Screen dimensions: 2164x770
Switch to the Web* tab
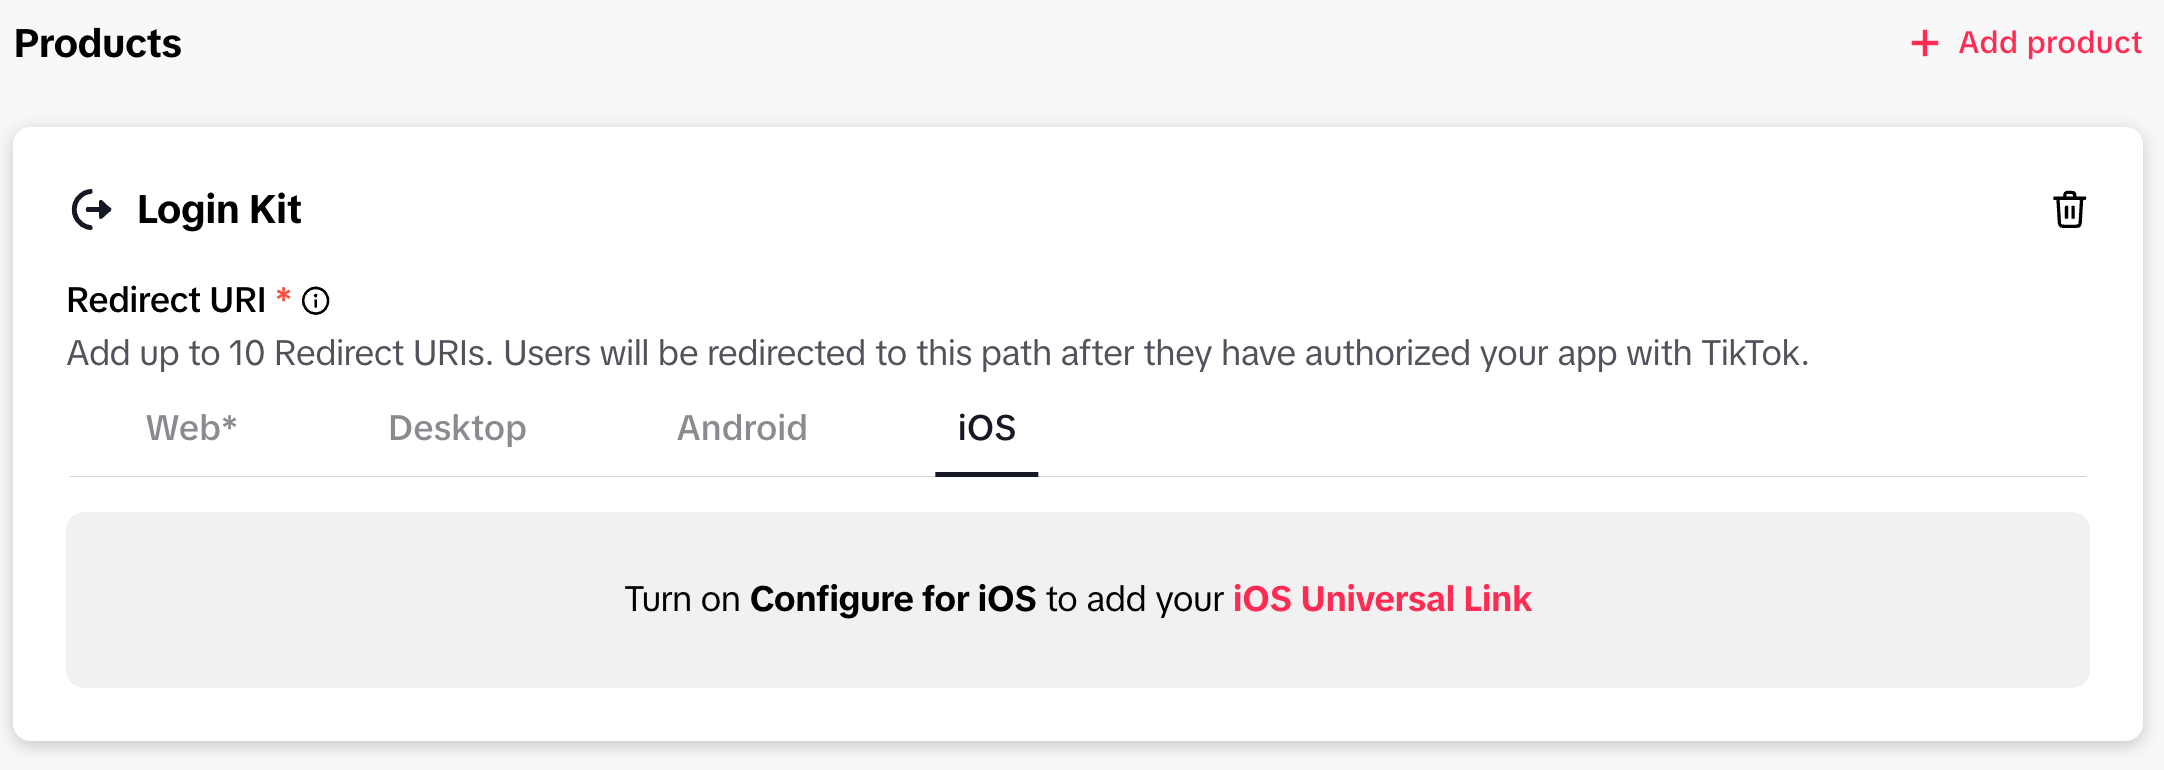[191, 428]
